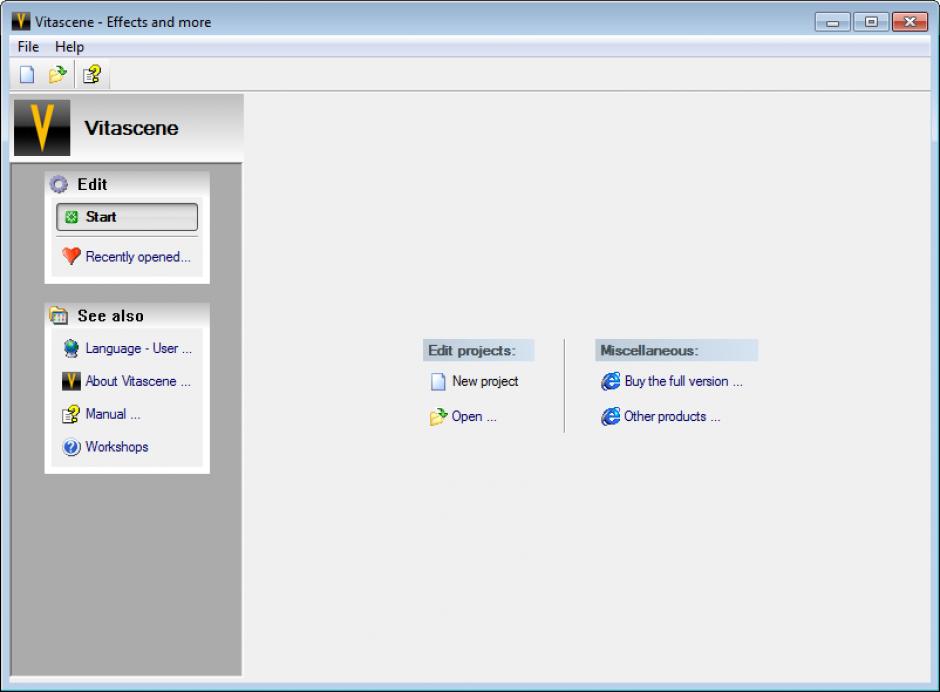Minimize the Vitascene window
Viewport: 940px width, 692px height.
coord(833,22)
